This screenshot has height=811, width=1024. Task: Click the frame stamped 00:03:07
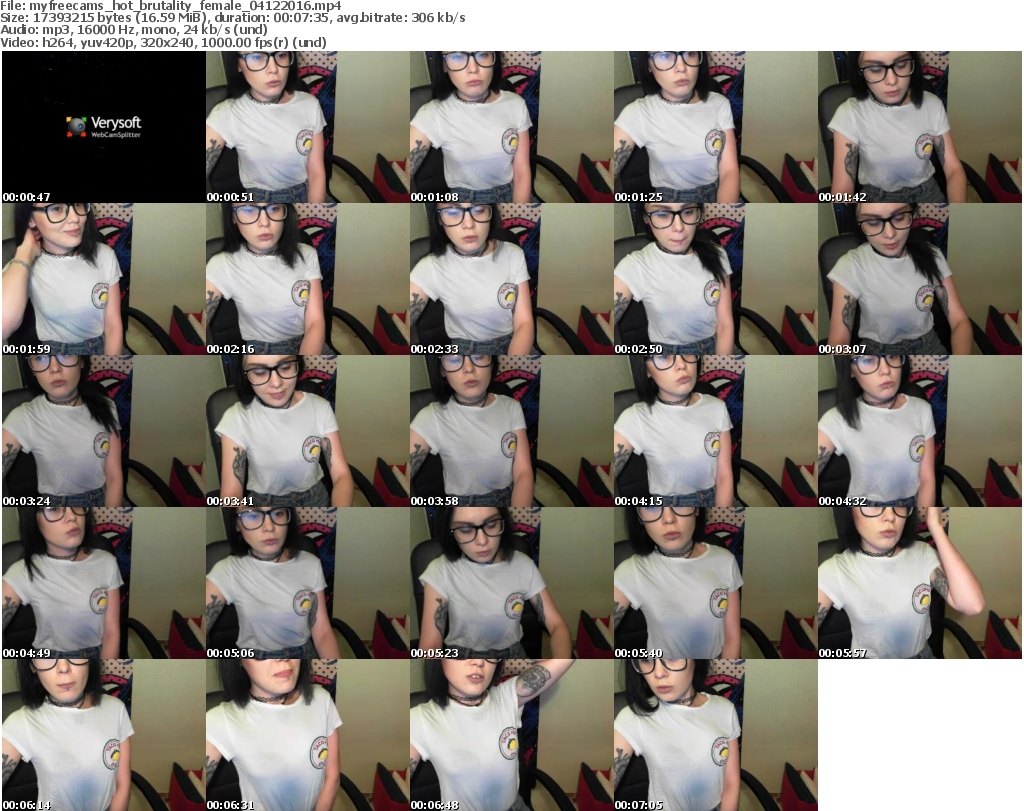(x=920, y=279)
